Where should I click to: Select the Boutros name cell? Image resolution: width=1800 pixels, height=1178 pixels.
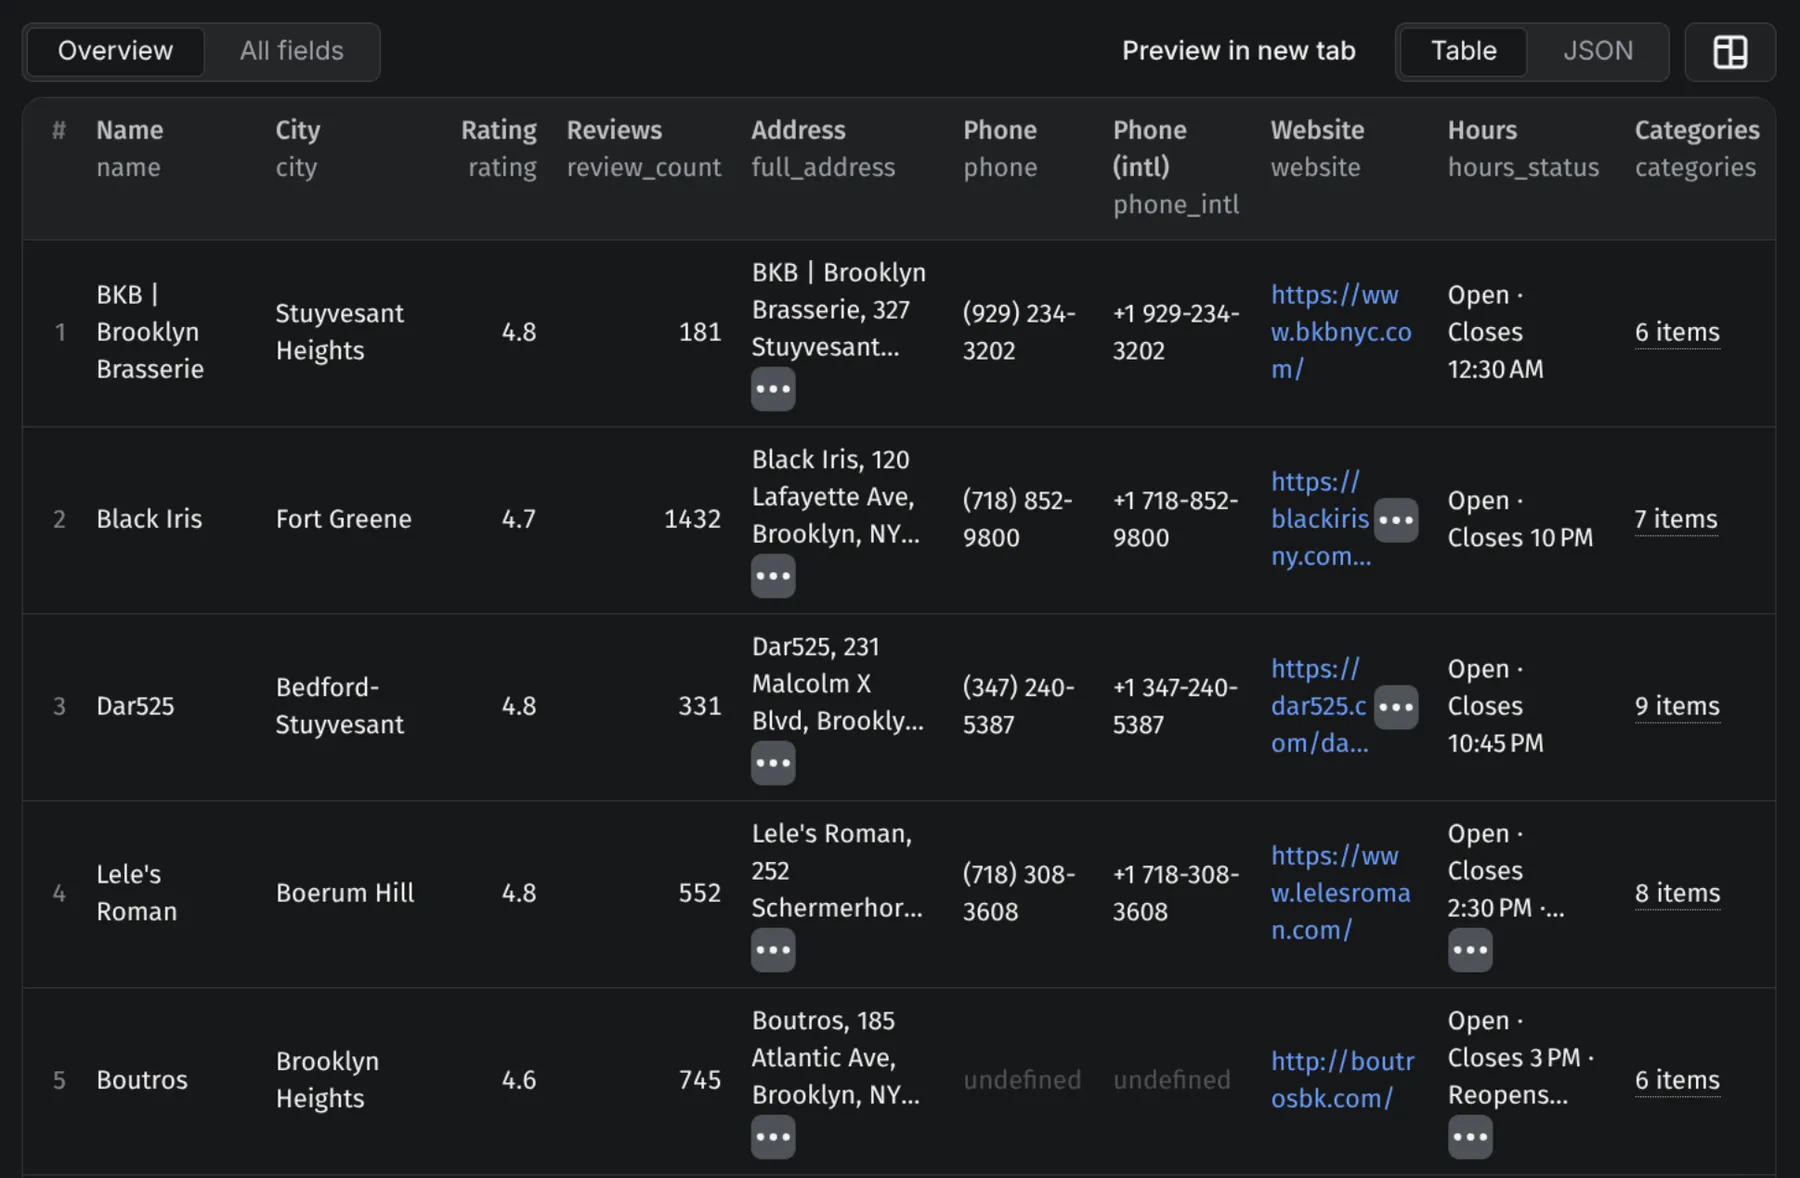(142, 1080)
